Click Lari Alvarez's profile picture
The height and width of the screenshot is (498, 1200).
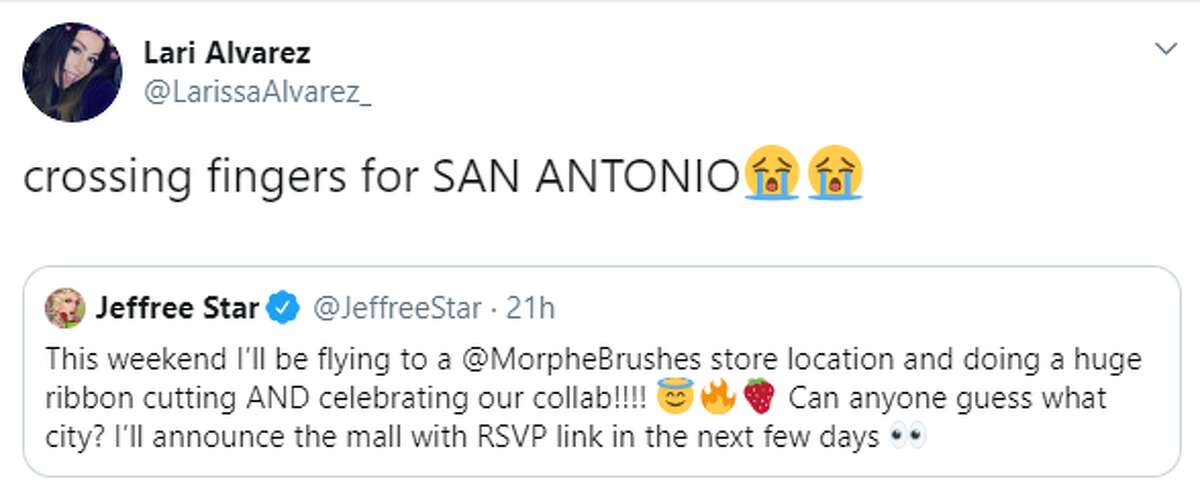(73, 72)
